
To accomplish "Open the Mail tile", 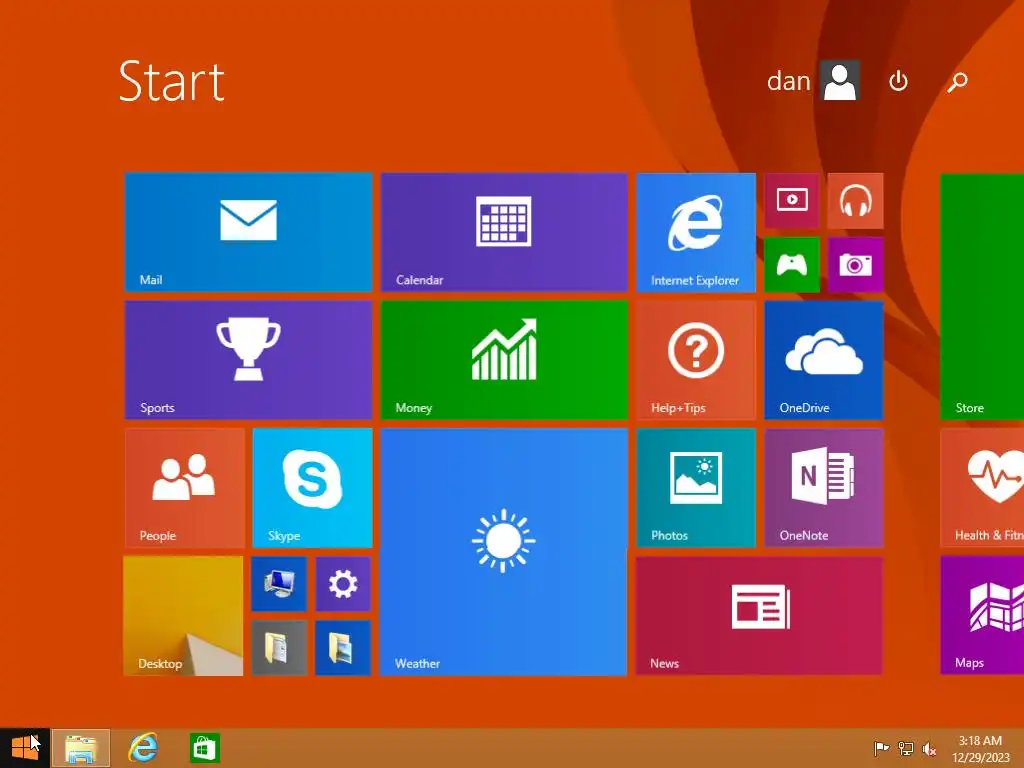I will click(248, 232).
